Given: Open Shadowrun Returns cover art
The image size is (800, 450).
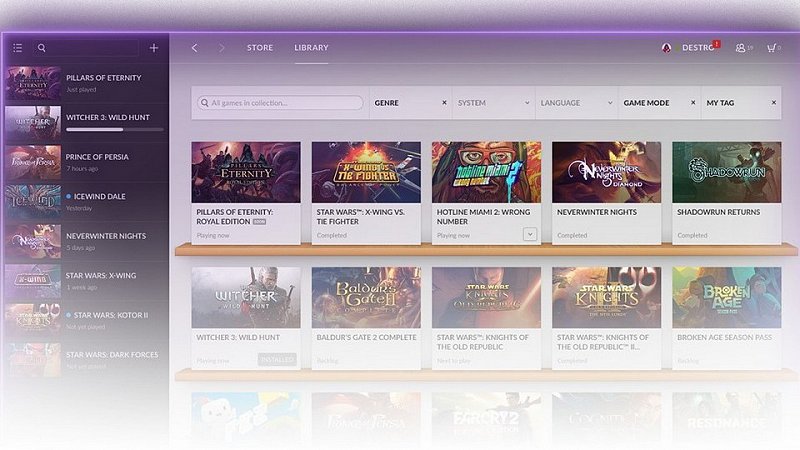Looking at the screenshot, I should [727, 172].
